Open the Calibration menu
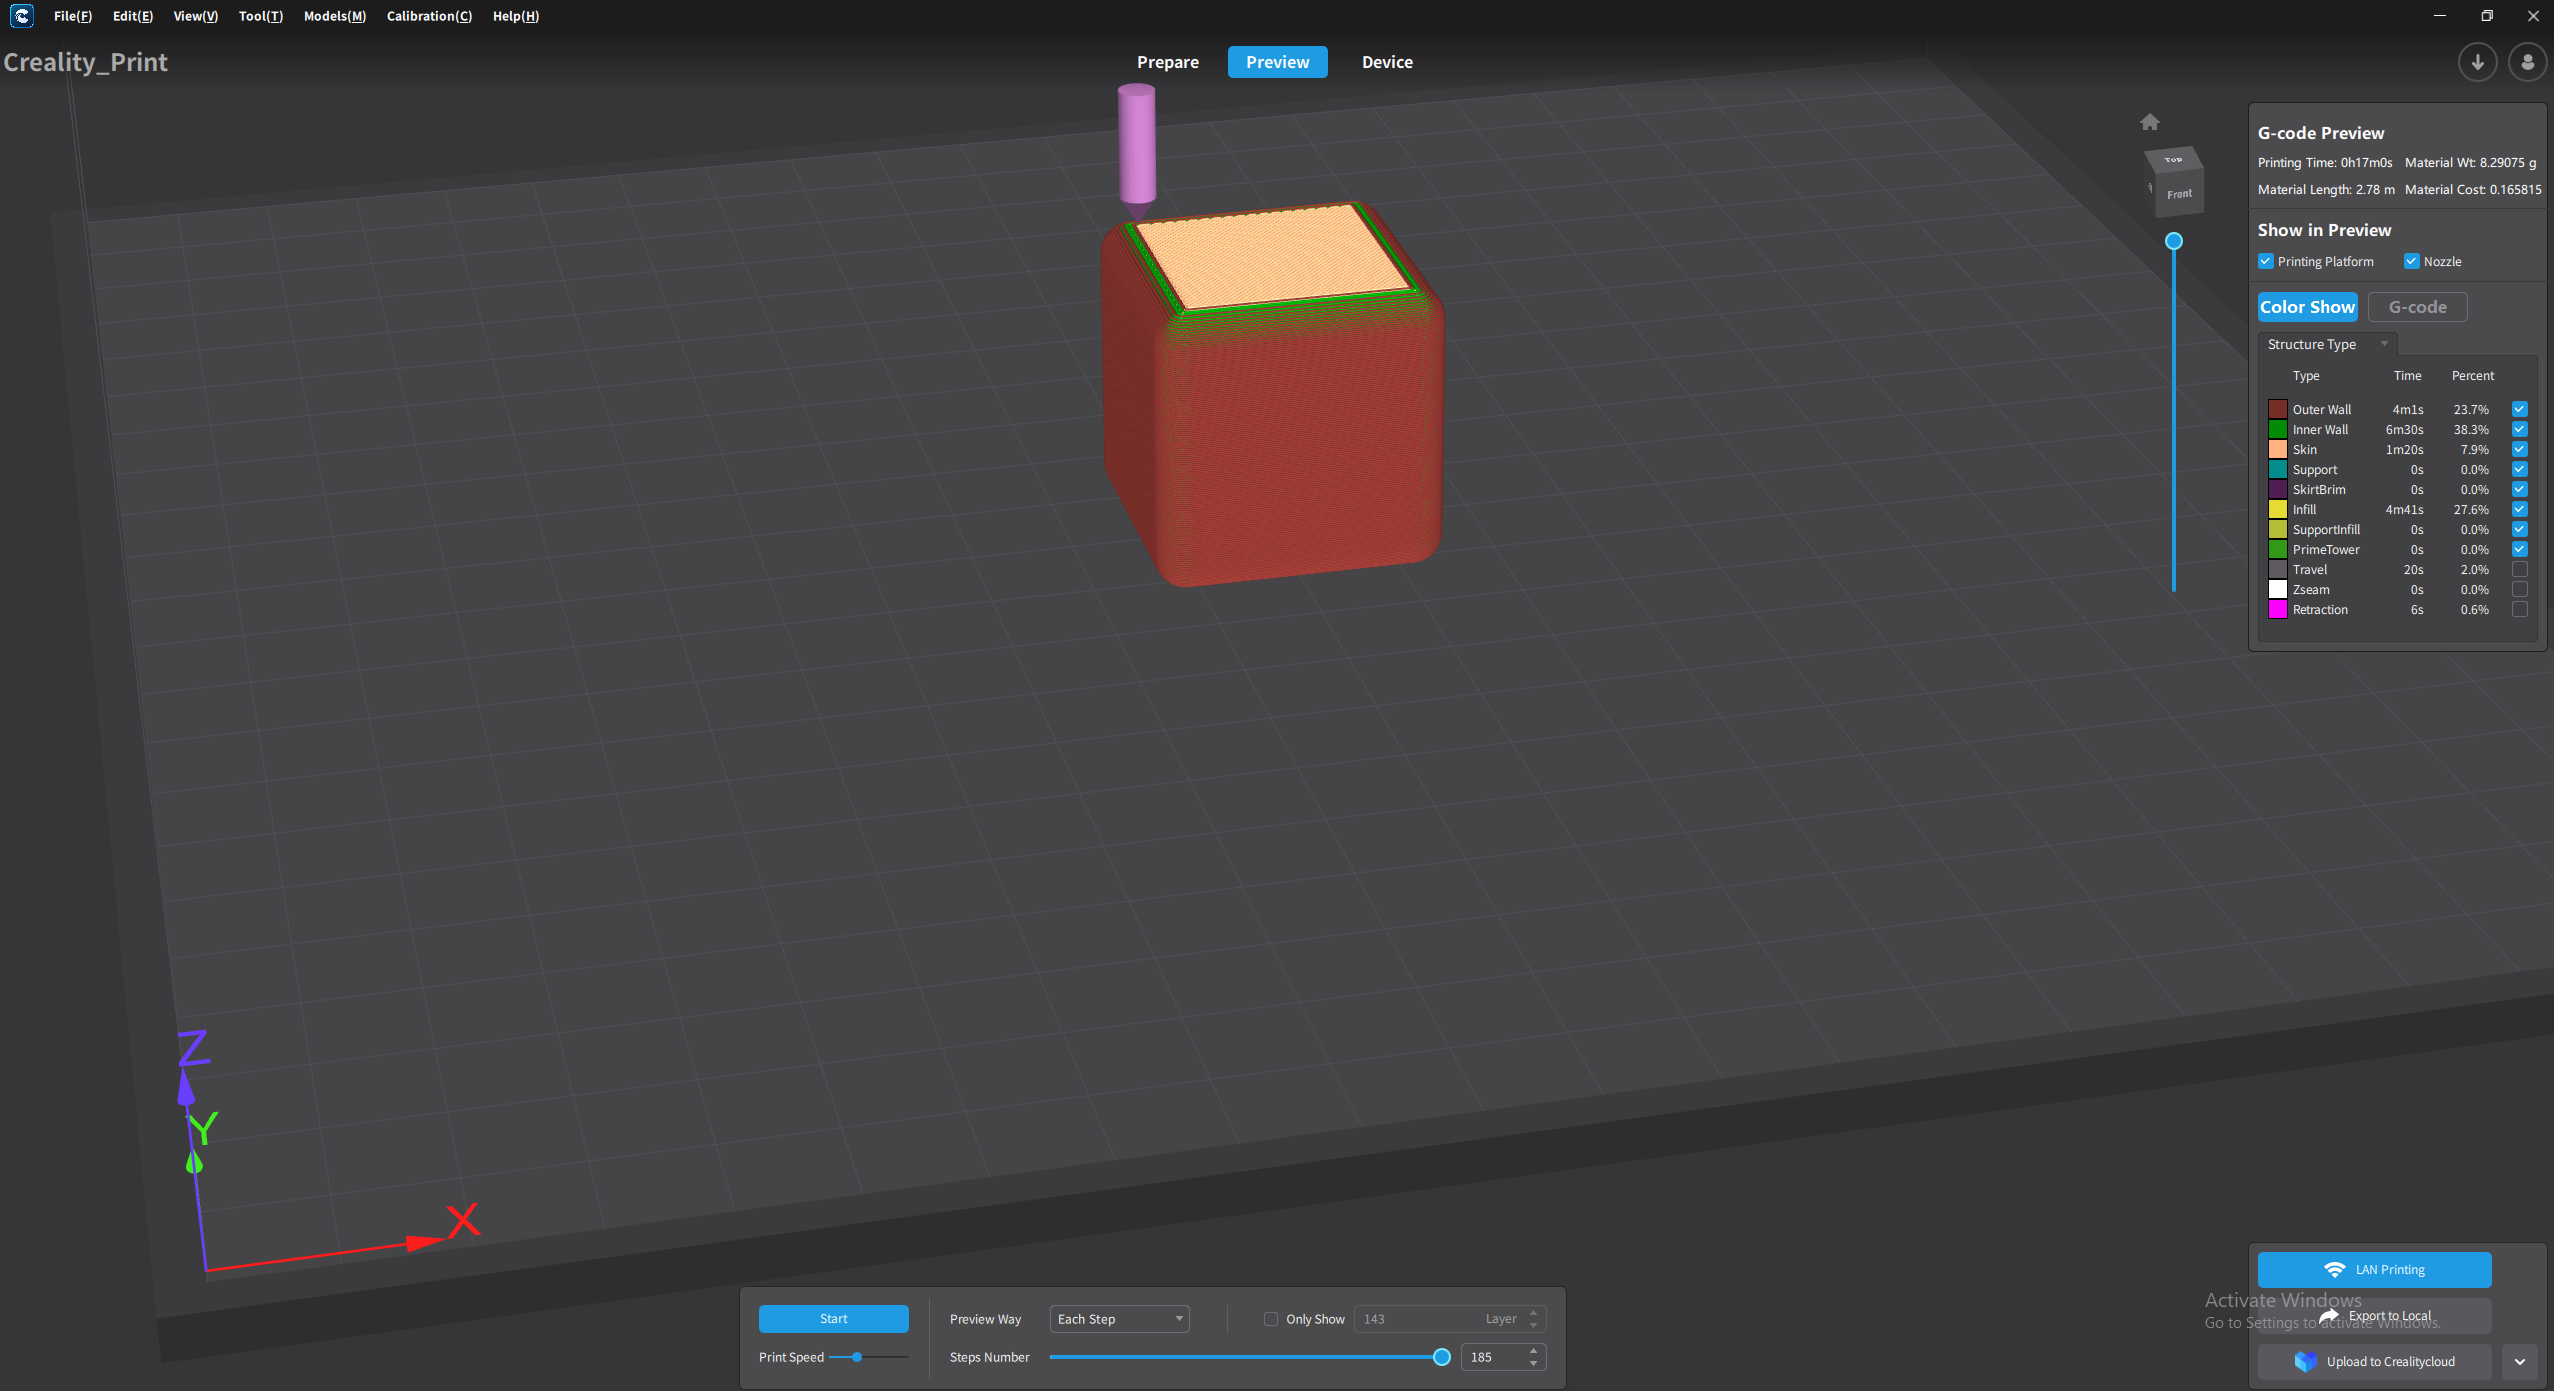 (x=429, y=16)
